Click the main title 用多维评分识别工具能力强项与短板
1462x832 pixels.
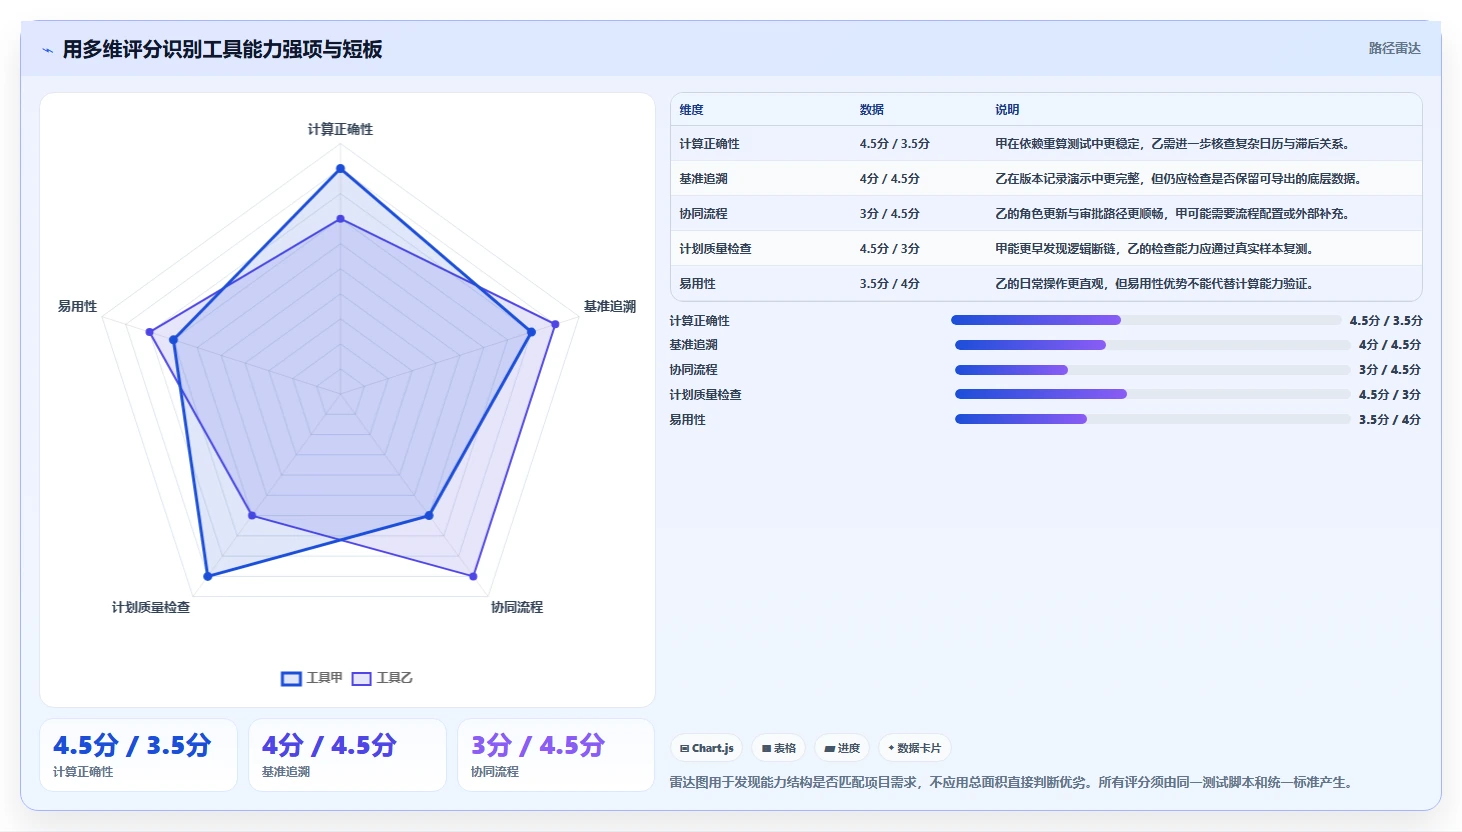coord(222,50)
